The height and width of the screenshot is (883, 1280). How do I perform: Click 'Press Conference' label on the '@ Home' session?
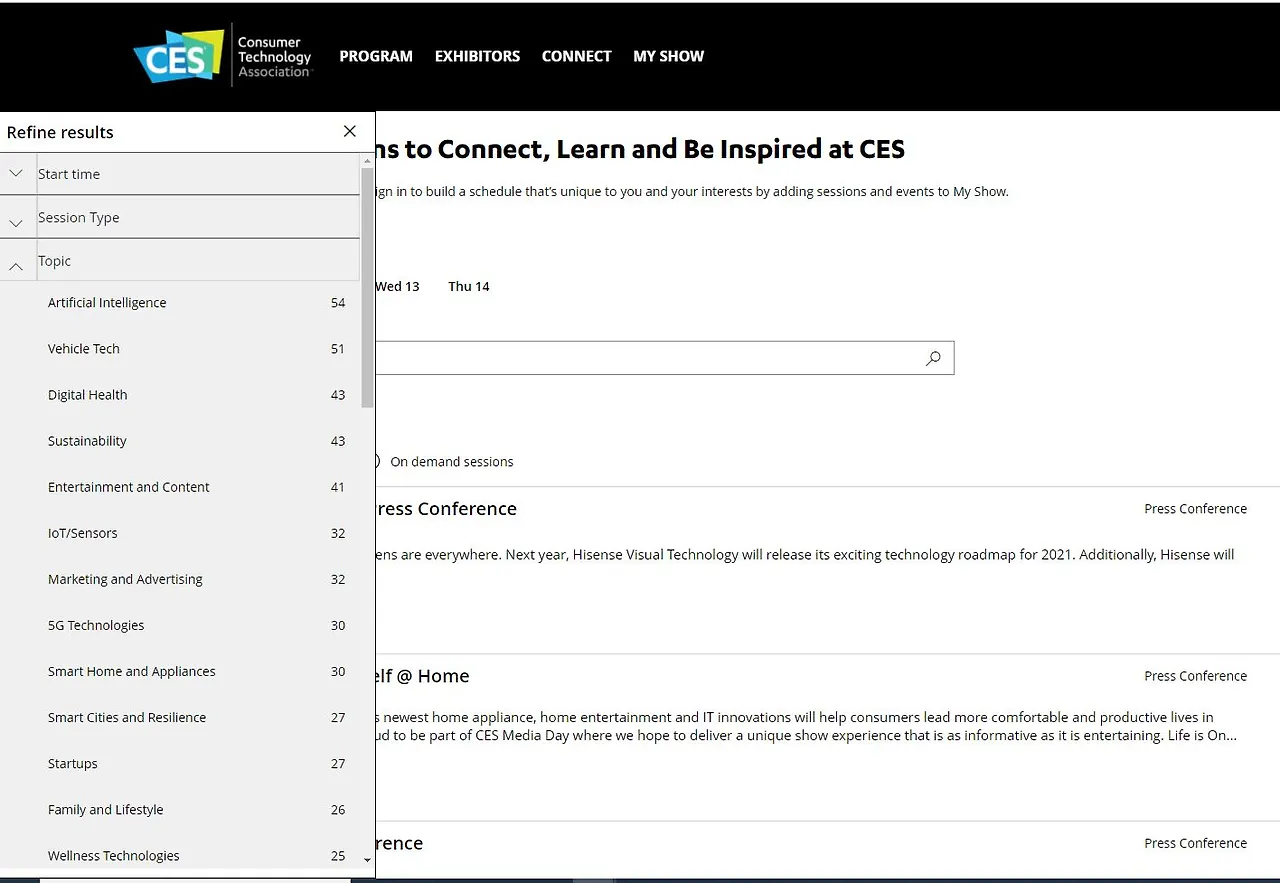(x=1195, y=676)
